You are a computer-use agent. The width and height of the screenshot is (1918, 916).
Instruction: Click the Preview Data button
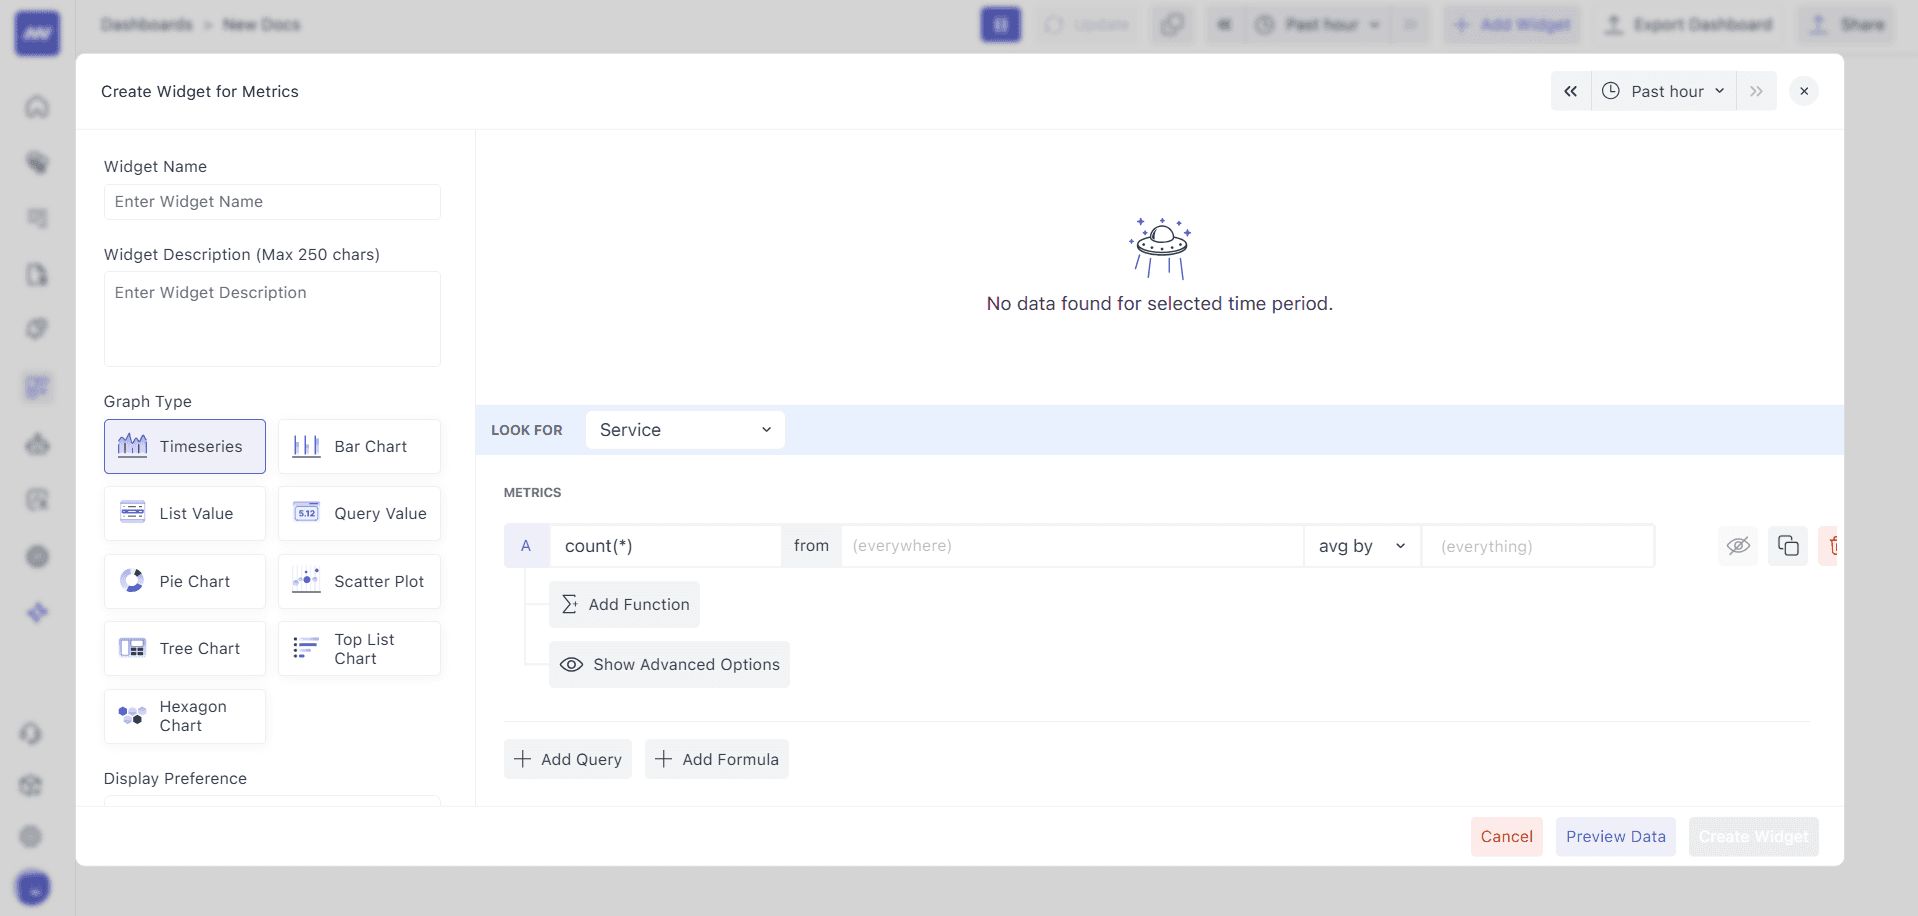1615,837
